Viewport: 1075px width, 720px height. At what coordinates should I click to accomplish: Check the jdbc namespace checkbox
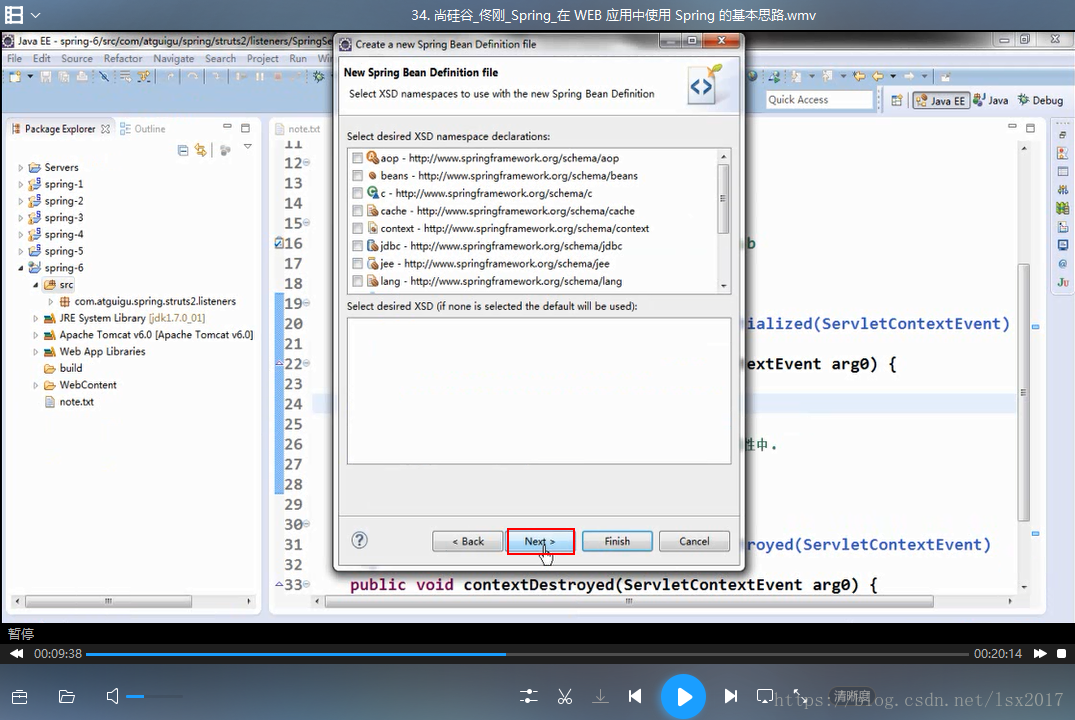click(x=357, y=245)
